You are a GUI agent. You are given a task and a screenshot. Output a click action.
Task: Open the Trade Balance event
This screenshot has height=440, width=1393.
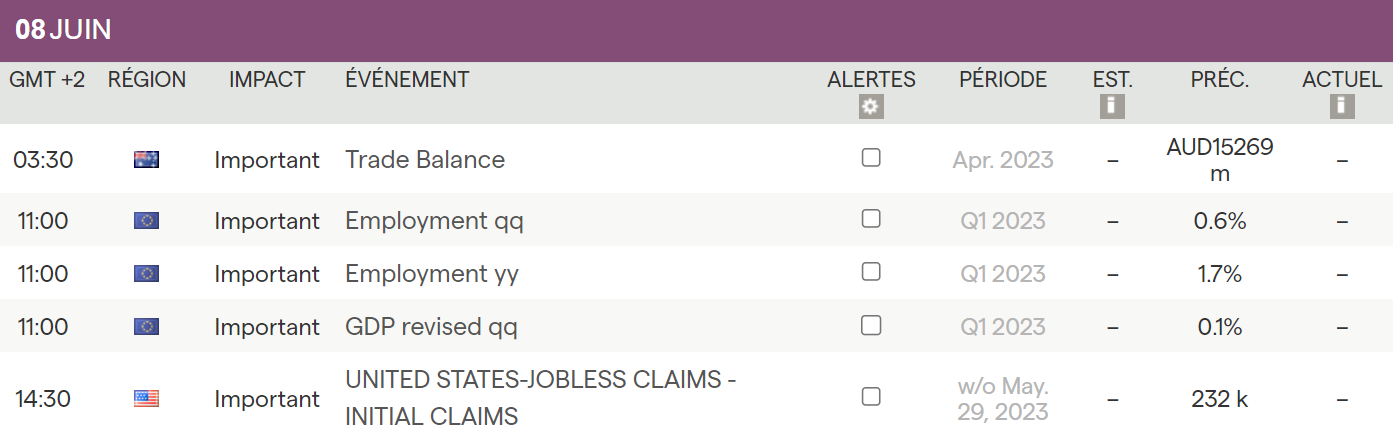pyautogui.click(x=425, y=160)
